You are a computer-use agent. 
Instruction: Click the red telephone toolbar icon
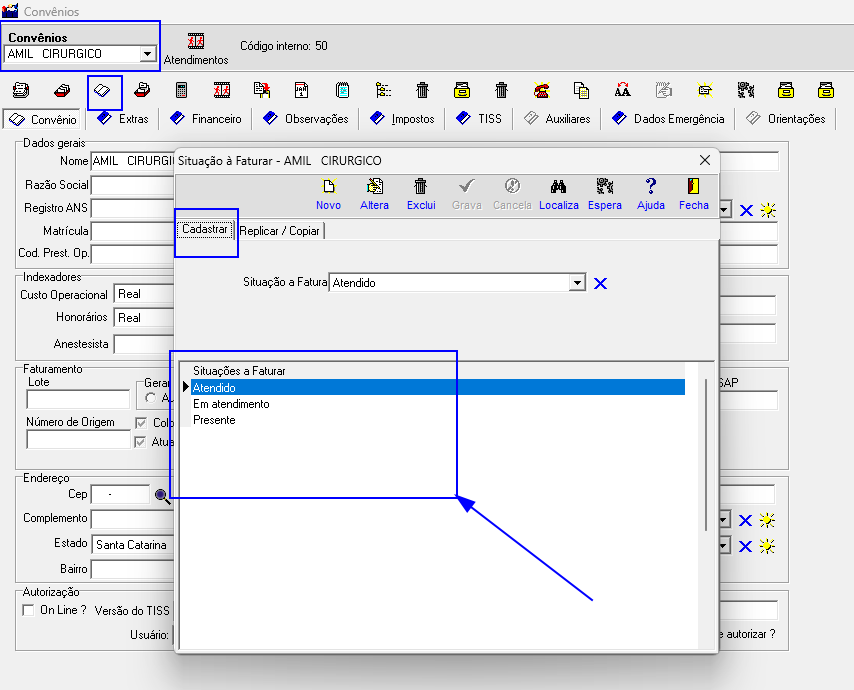[541, 91]
